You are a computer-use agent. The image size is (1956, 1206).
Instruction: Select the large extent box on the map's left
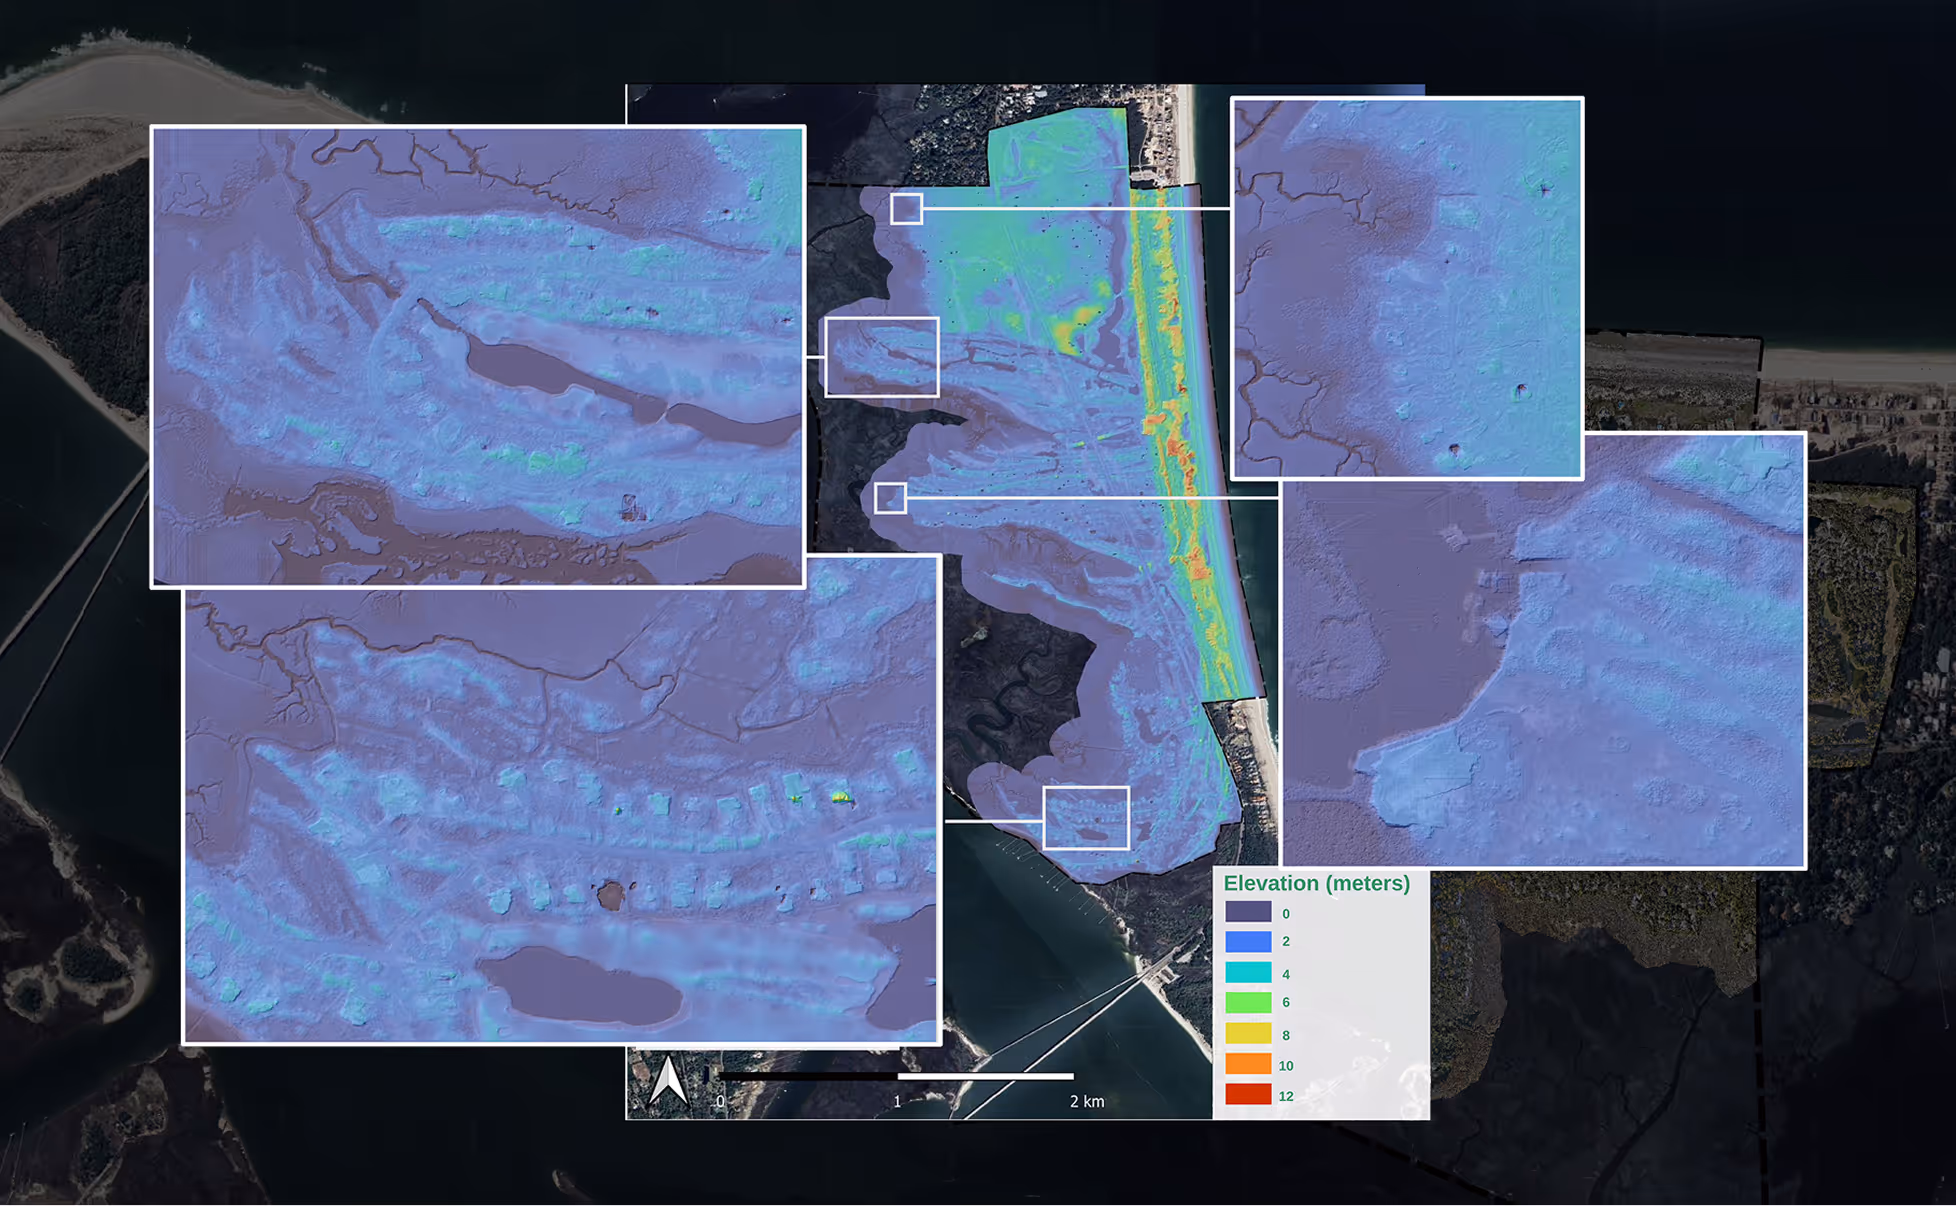pos(881,357)
